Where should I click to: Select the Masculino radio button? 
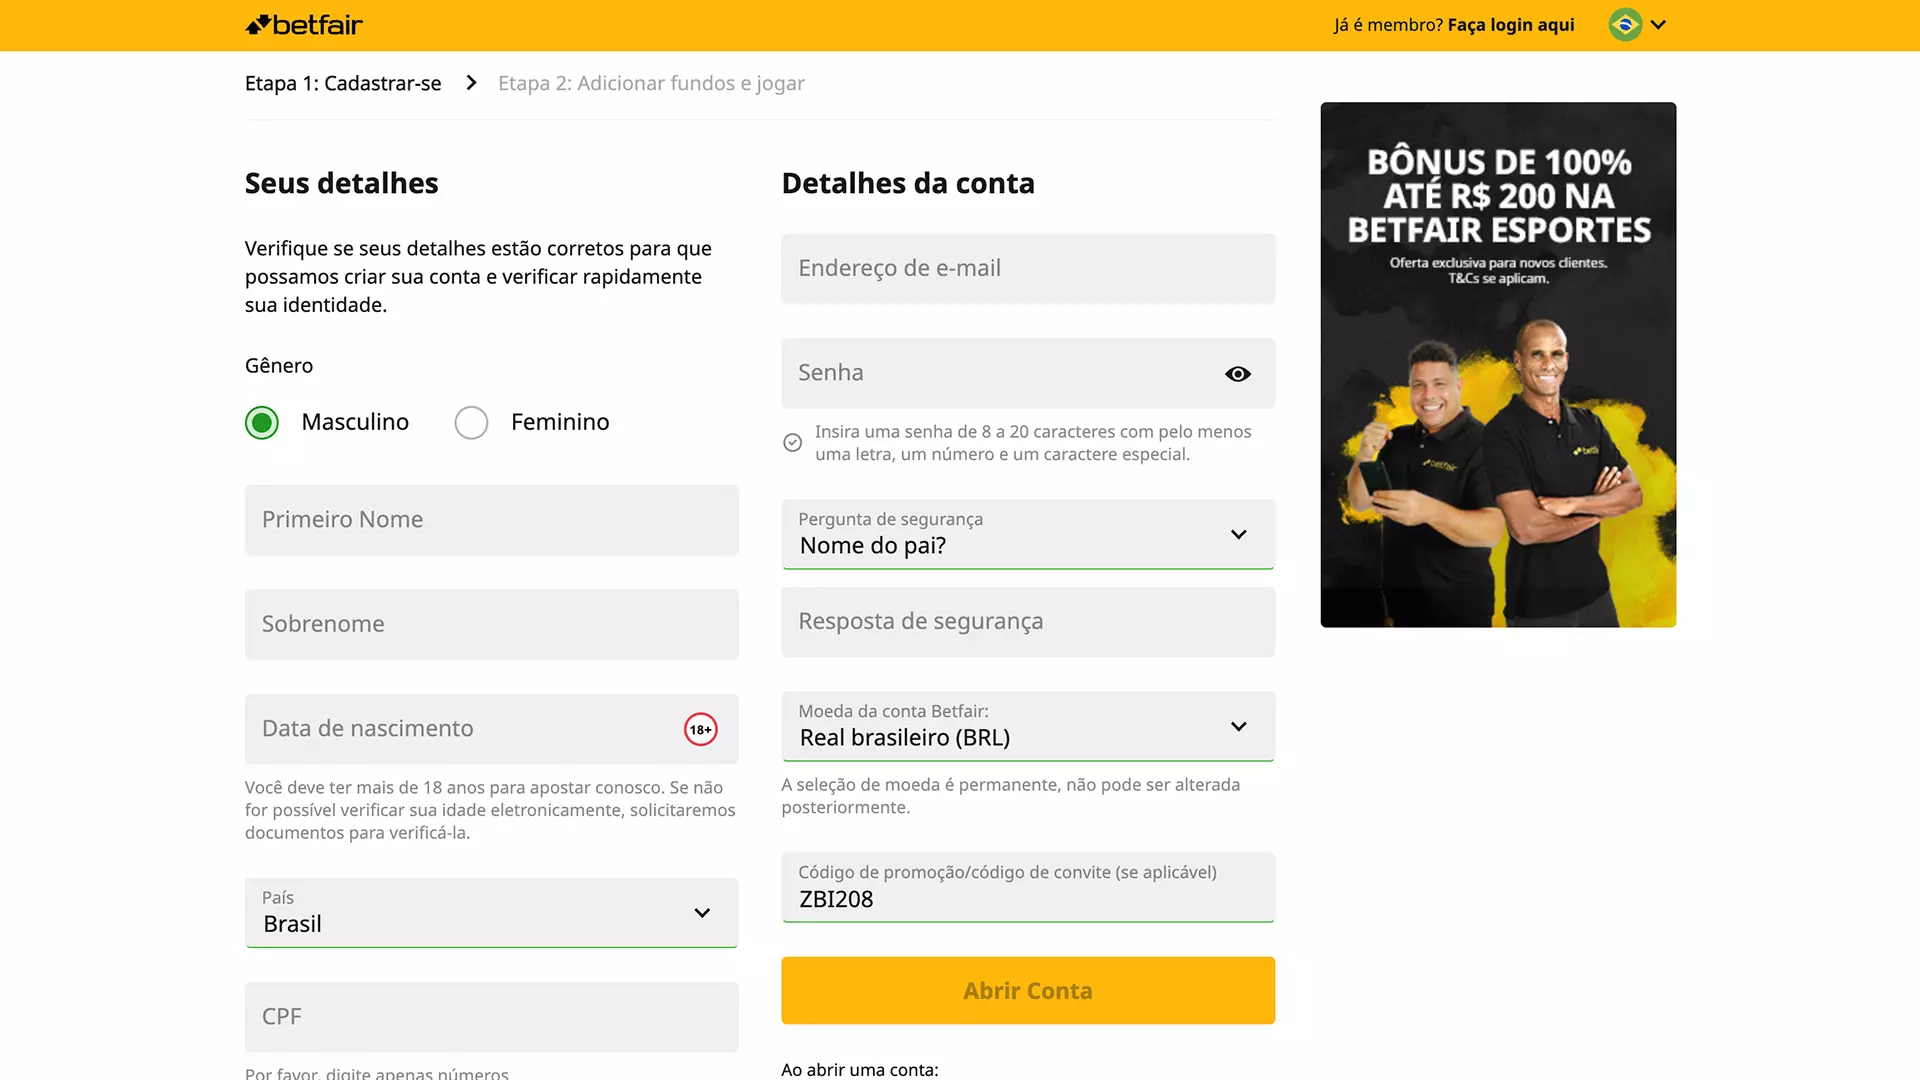[262, 423]
